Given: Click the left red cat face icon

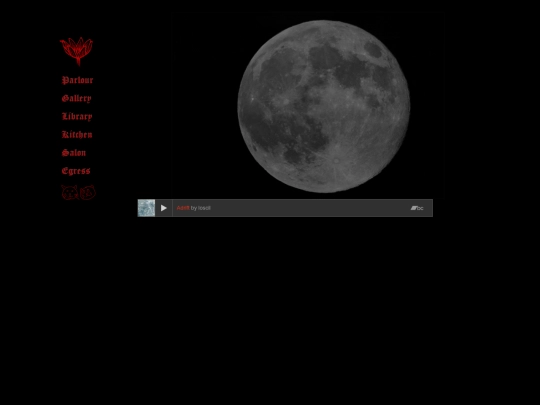Looking at the screenshot, I should tap(70, 193).
